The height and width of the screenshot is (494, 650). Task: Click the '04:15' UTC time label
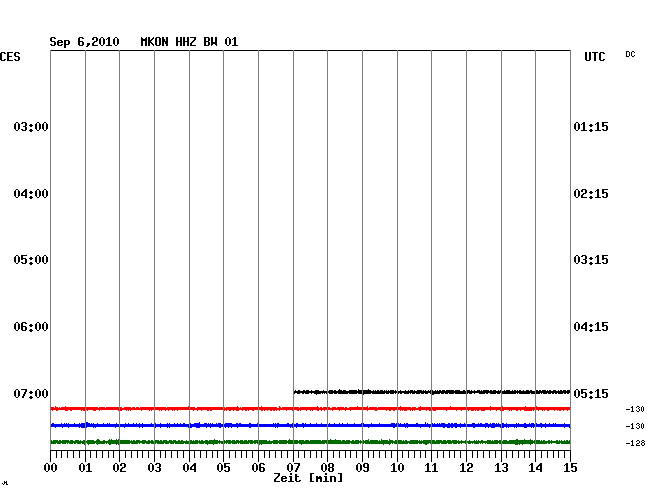click(591, 327)
